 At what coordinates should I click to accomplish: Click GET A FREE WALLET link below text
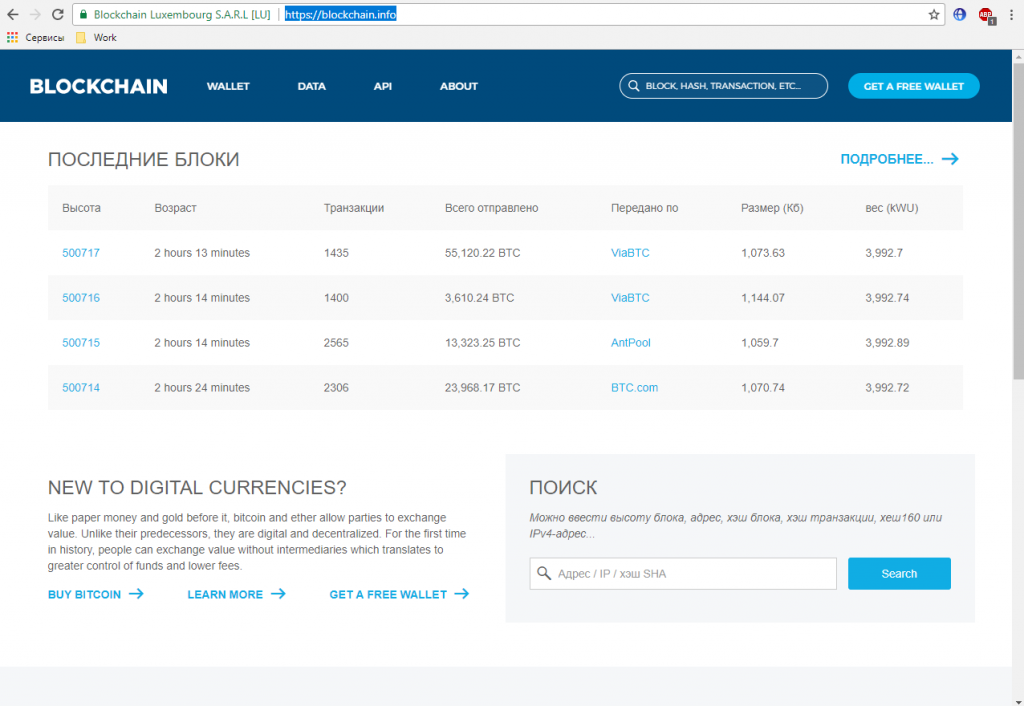[399, 594]
